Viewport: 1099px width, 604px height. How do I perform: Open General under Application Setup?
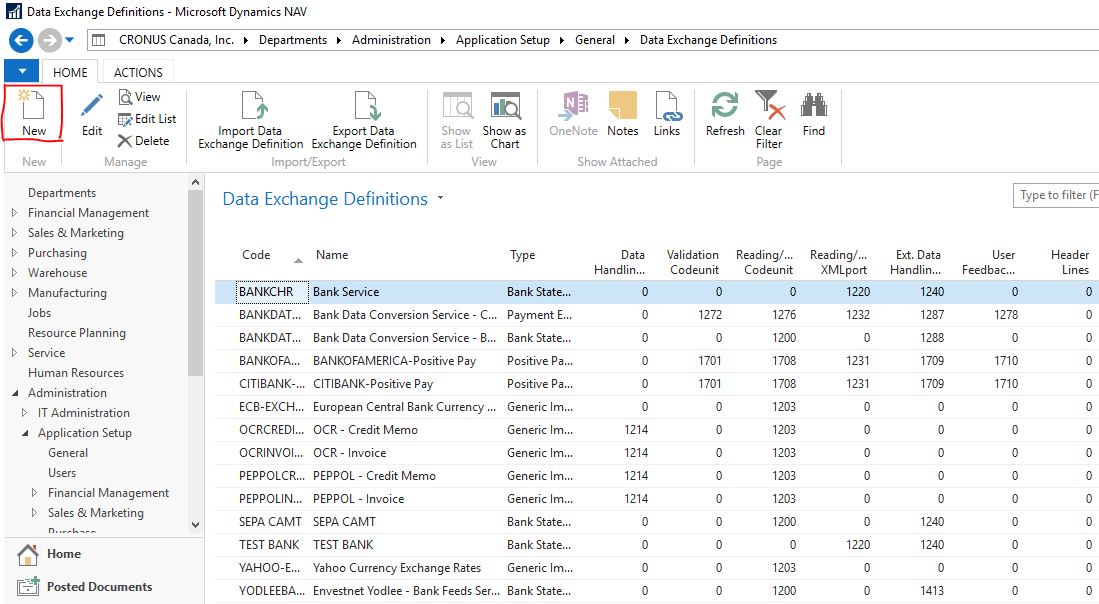(68, 453)
